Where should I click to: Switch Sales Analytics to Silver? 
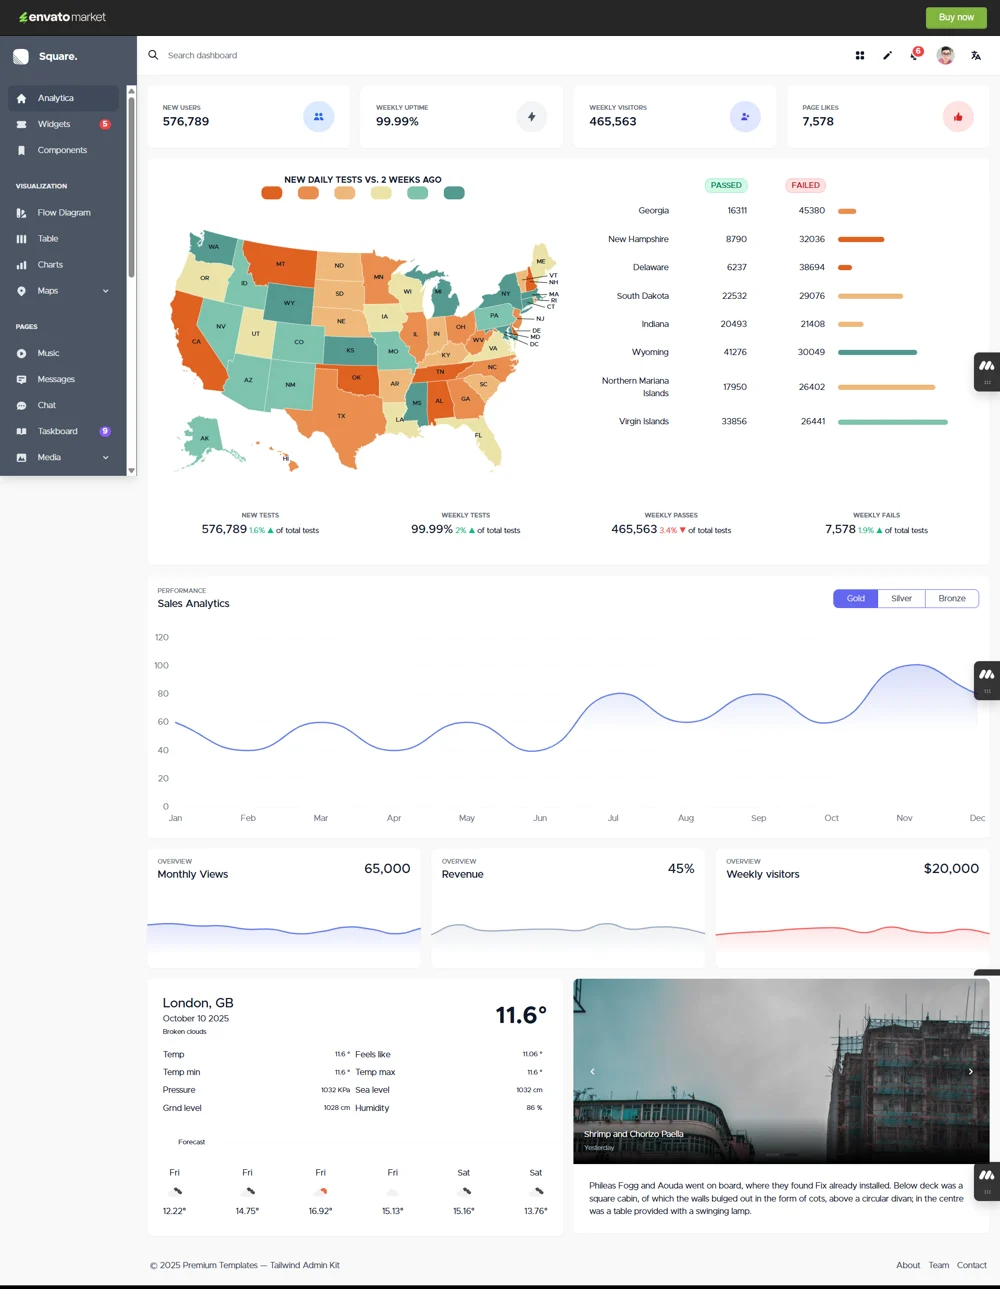point(902,598)
